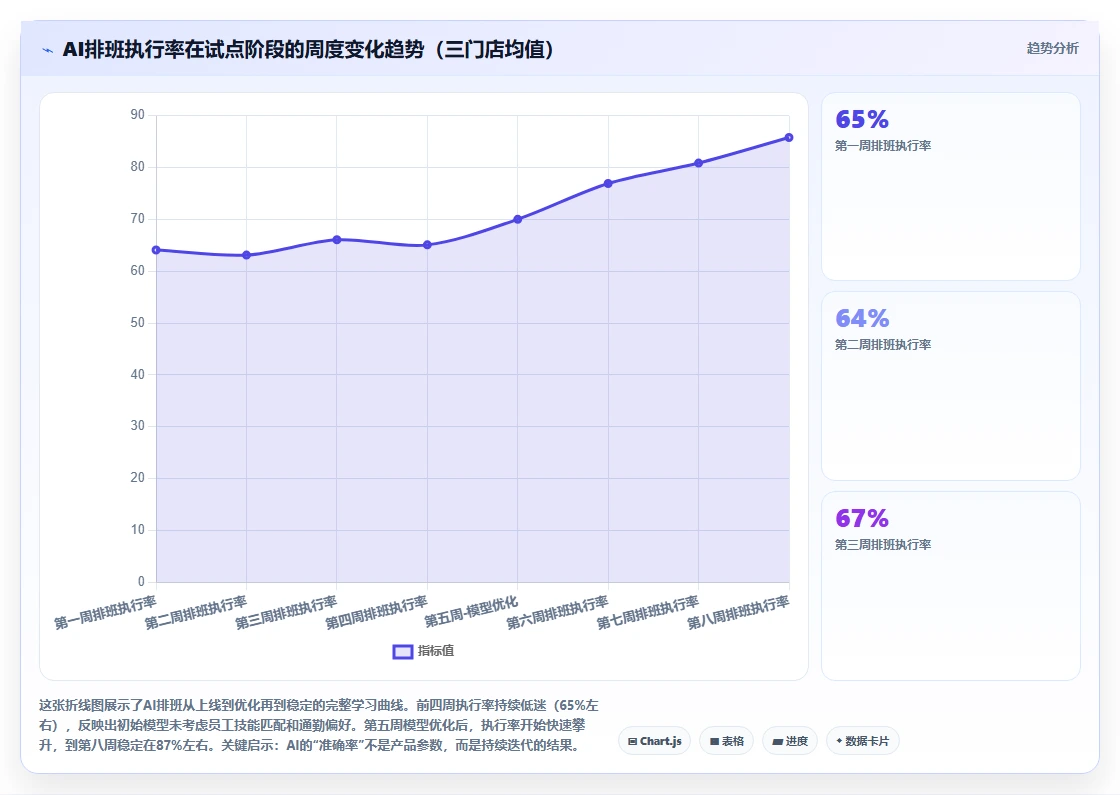This screenshot has width=1120, height=795.
Task: Select the 第八周排班执行率 data point
Action: click(x=789, y=137)
